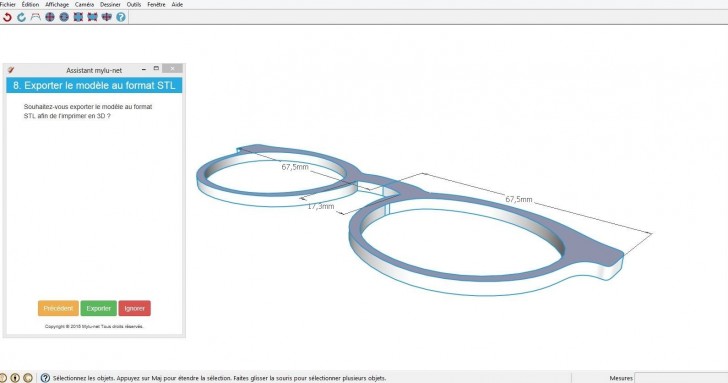
Task: Maximize the Assistant mylu-net window
Action: (156, 69)
